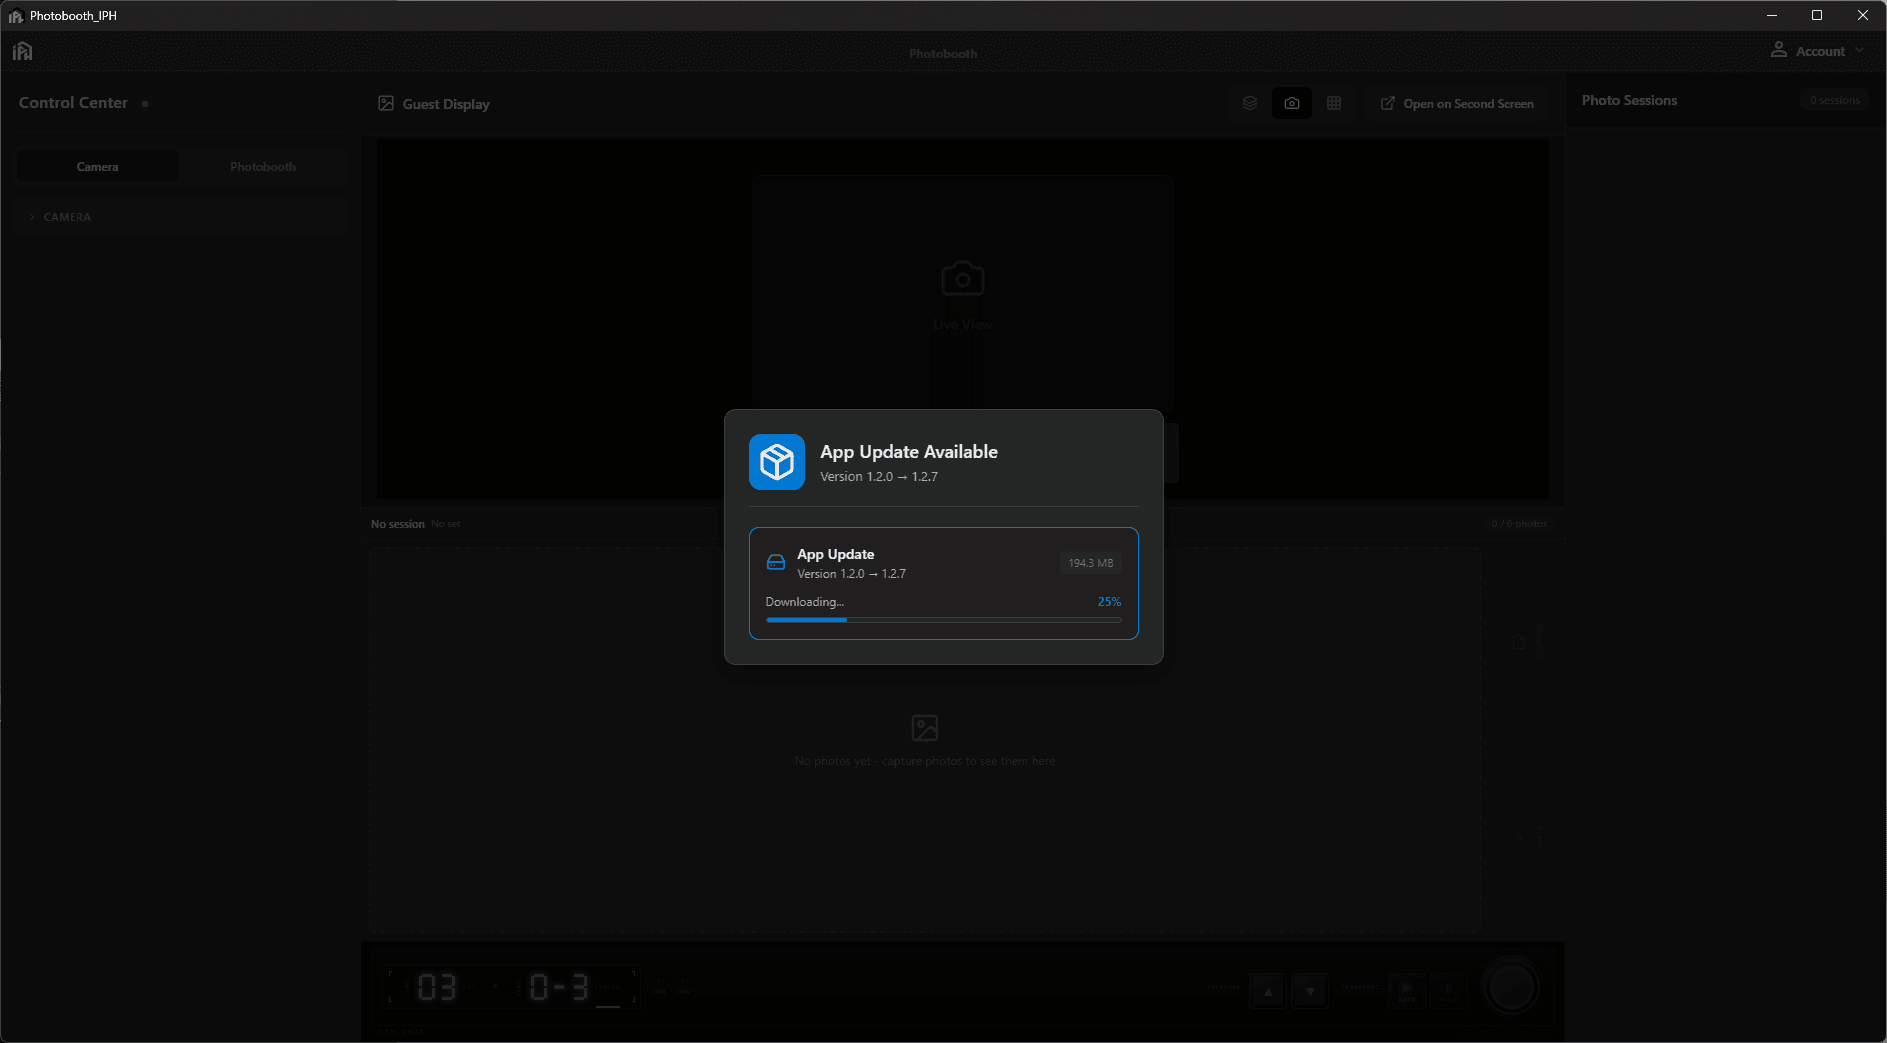Click the blue package update icon
Image resolution: width=1887 pixels, height=1043 pixels.
tap(777, 462)
